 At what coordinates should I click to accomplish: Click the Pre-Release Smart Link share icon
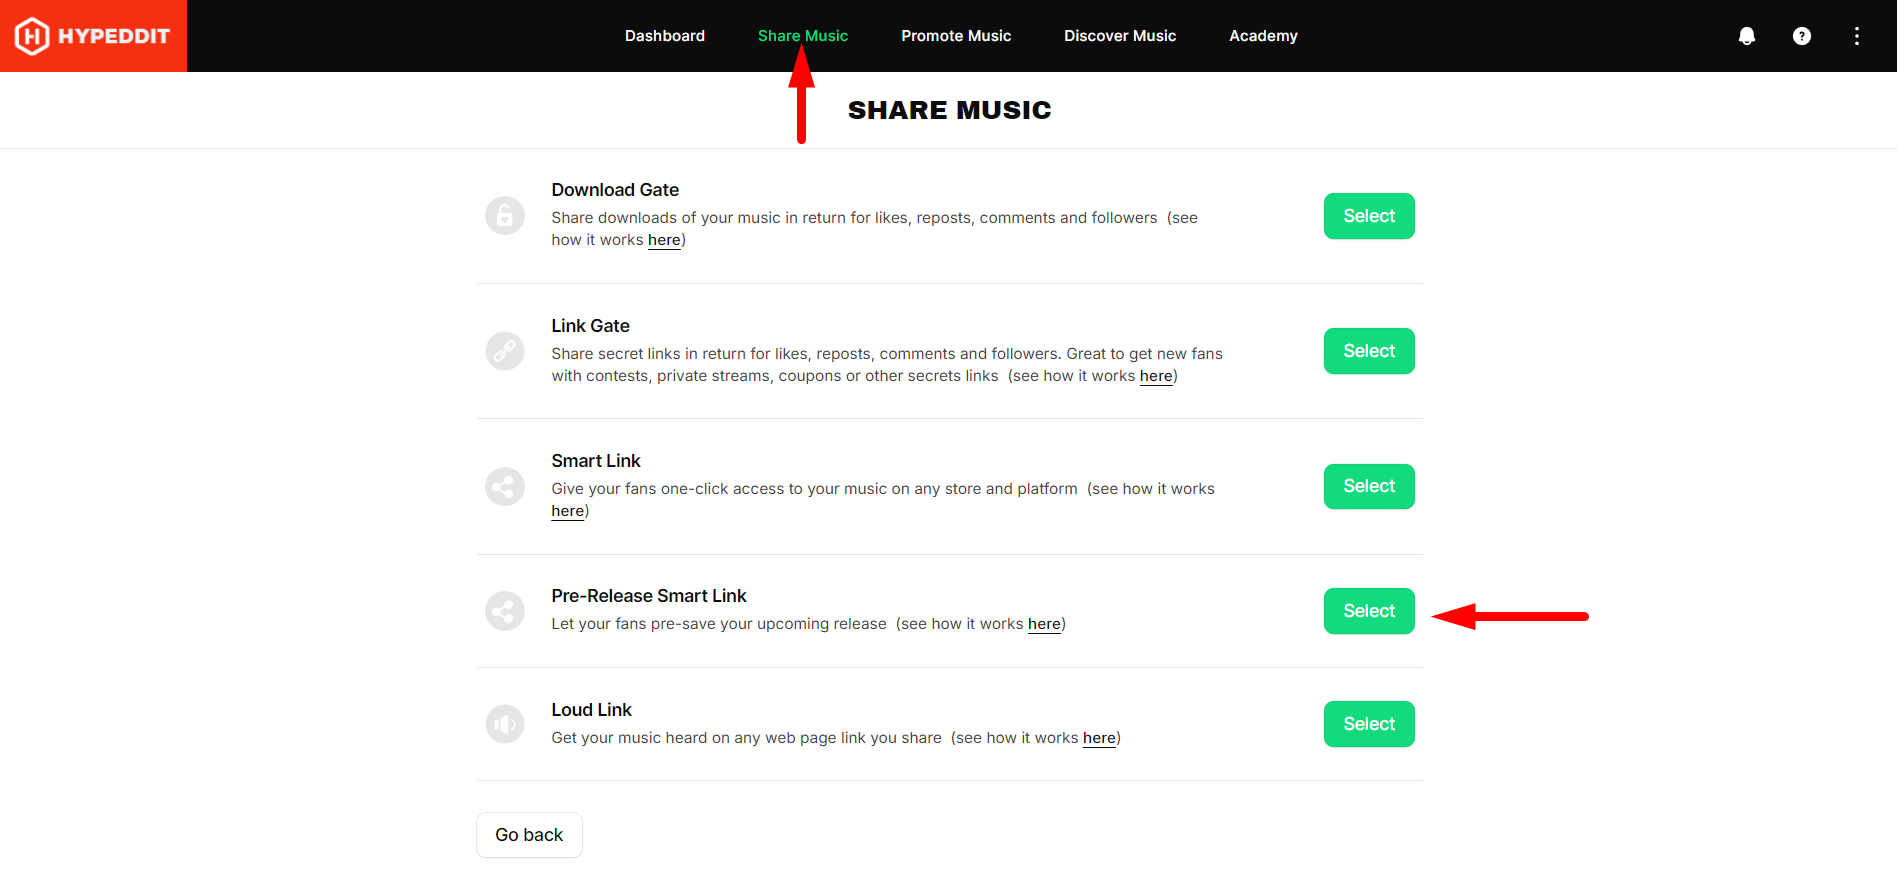(505, 611)
